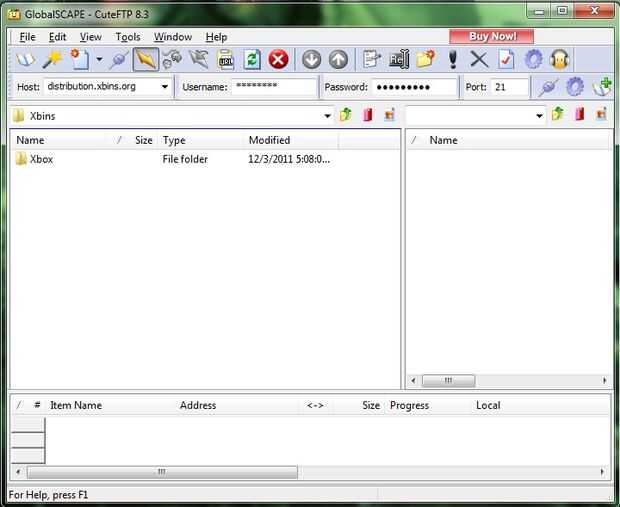The image size is (620, 507).
Task: Open the Site Manager book icon
Action: coord(26,60)
